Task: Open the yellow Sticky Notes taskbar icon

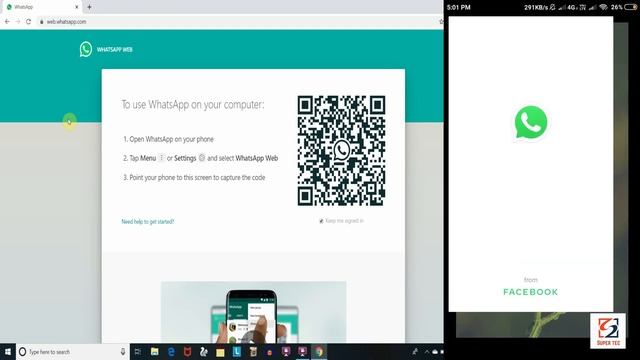Action: (220, 352)
